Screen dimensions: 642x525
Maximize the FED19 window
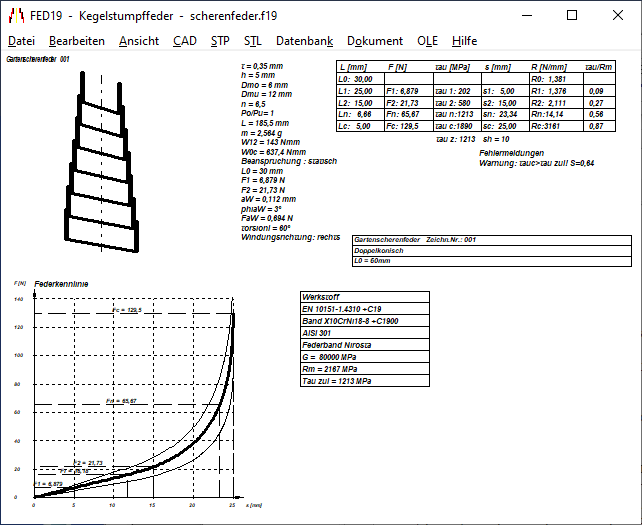tap(572, 16)
